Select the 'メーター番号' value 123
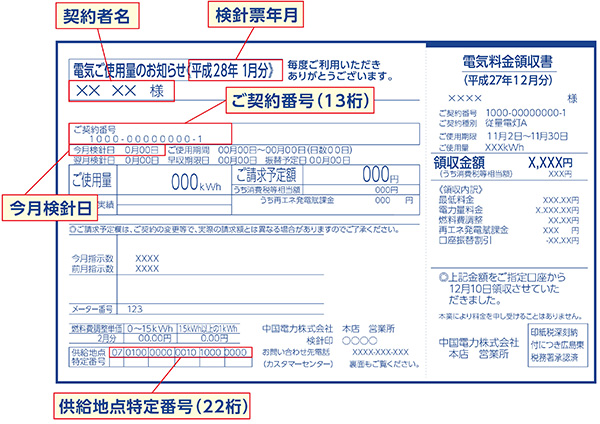The image size is (600, 424). point(135,309)
